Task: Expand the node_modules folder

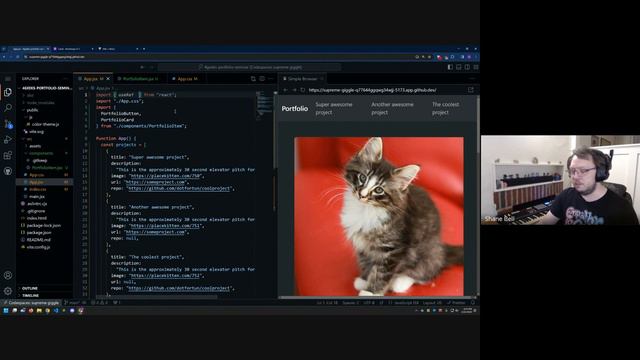Action: pos(40,103)
